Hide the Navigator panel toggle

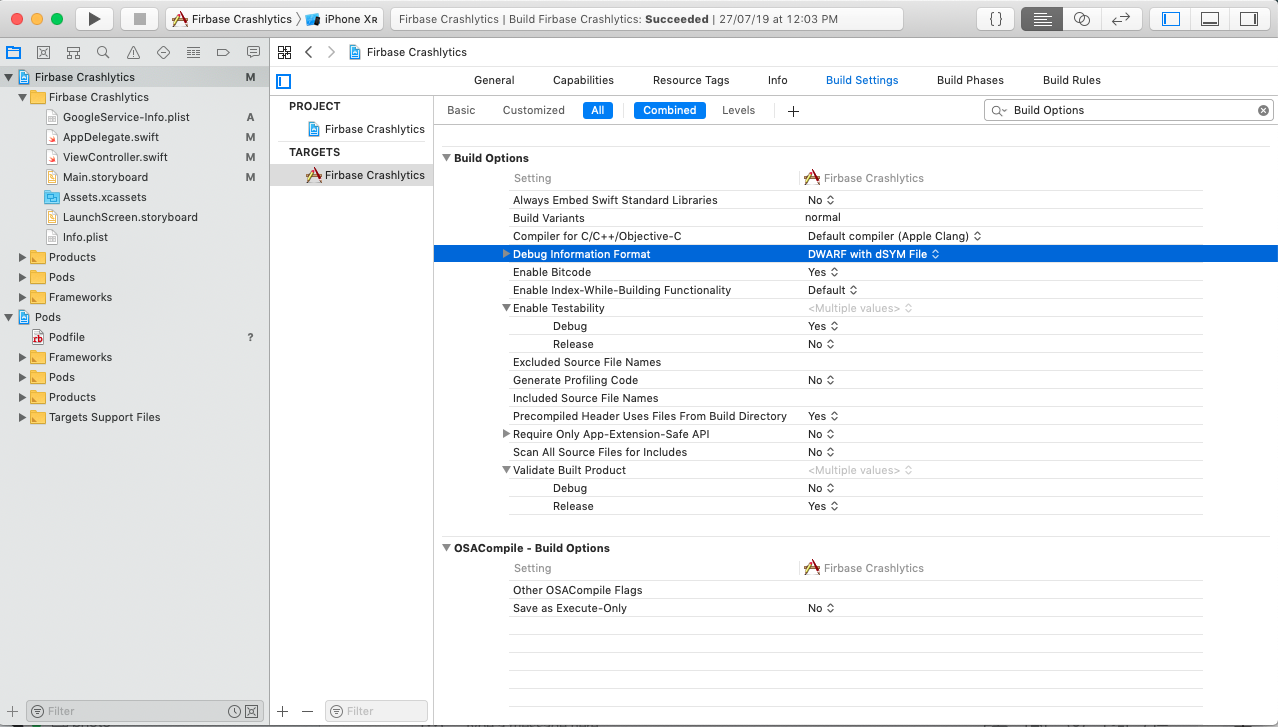click(x=1171, y=19)
